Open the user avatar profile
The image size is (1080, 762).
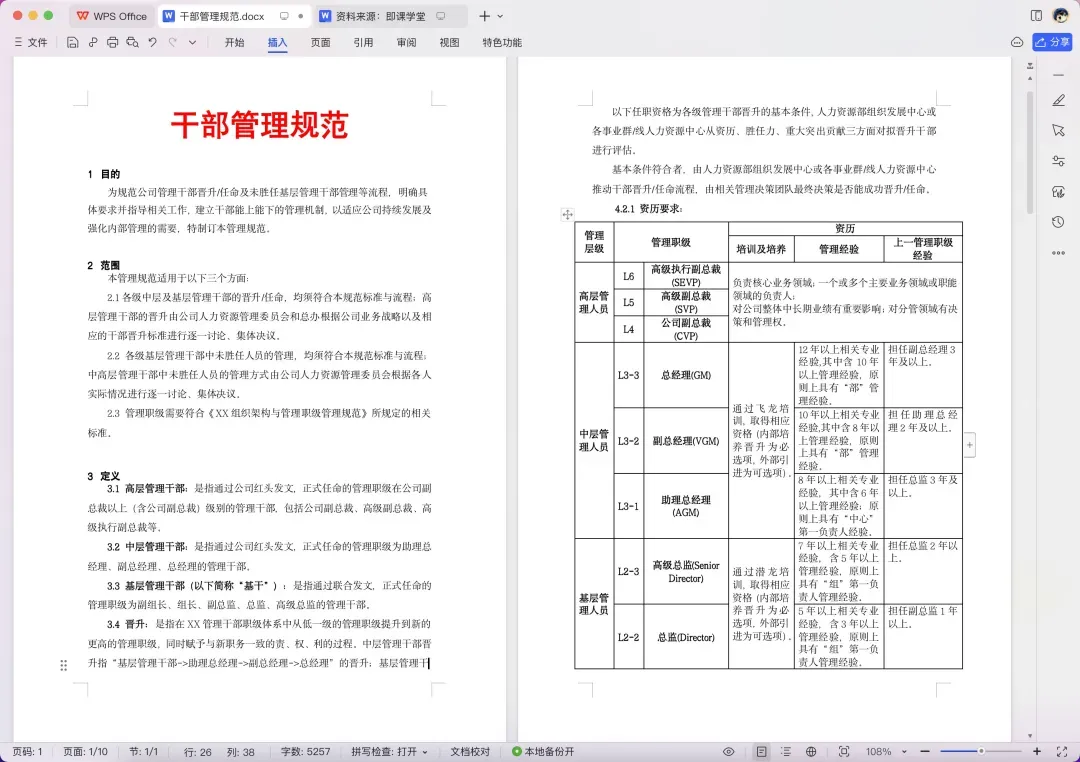coord(1061,15)
